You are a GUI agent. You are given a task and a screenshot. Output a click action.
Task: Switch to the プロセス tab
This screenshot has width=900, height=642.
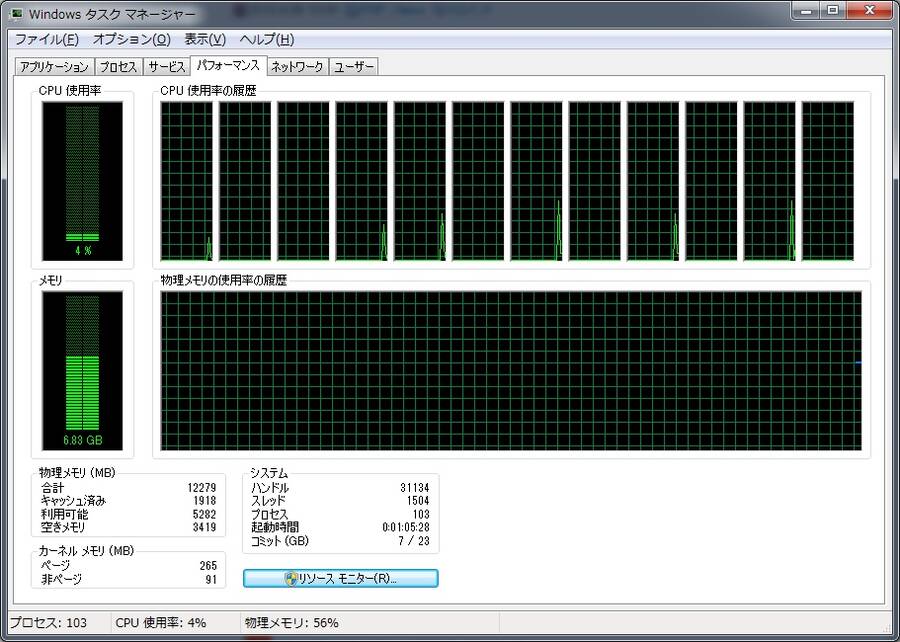pos(118,66)
